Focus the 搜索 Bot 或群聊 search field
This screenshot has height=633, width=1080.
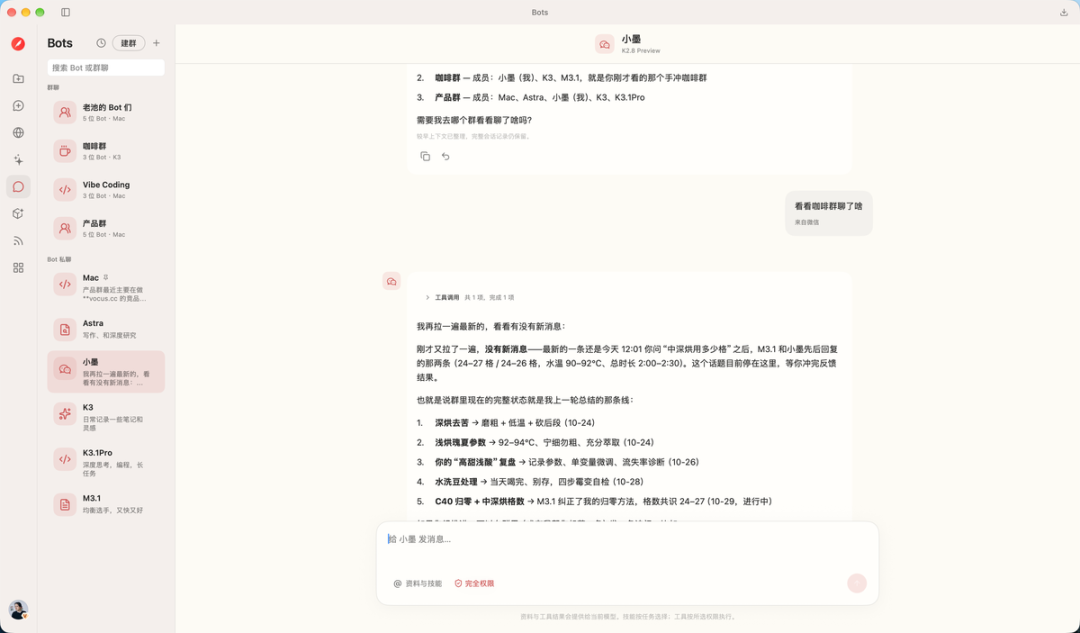pyautogui.click(x=106, y=68)
